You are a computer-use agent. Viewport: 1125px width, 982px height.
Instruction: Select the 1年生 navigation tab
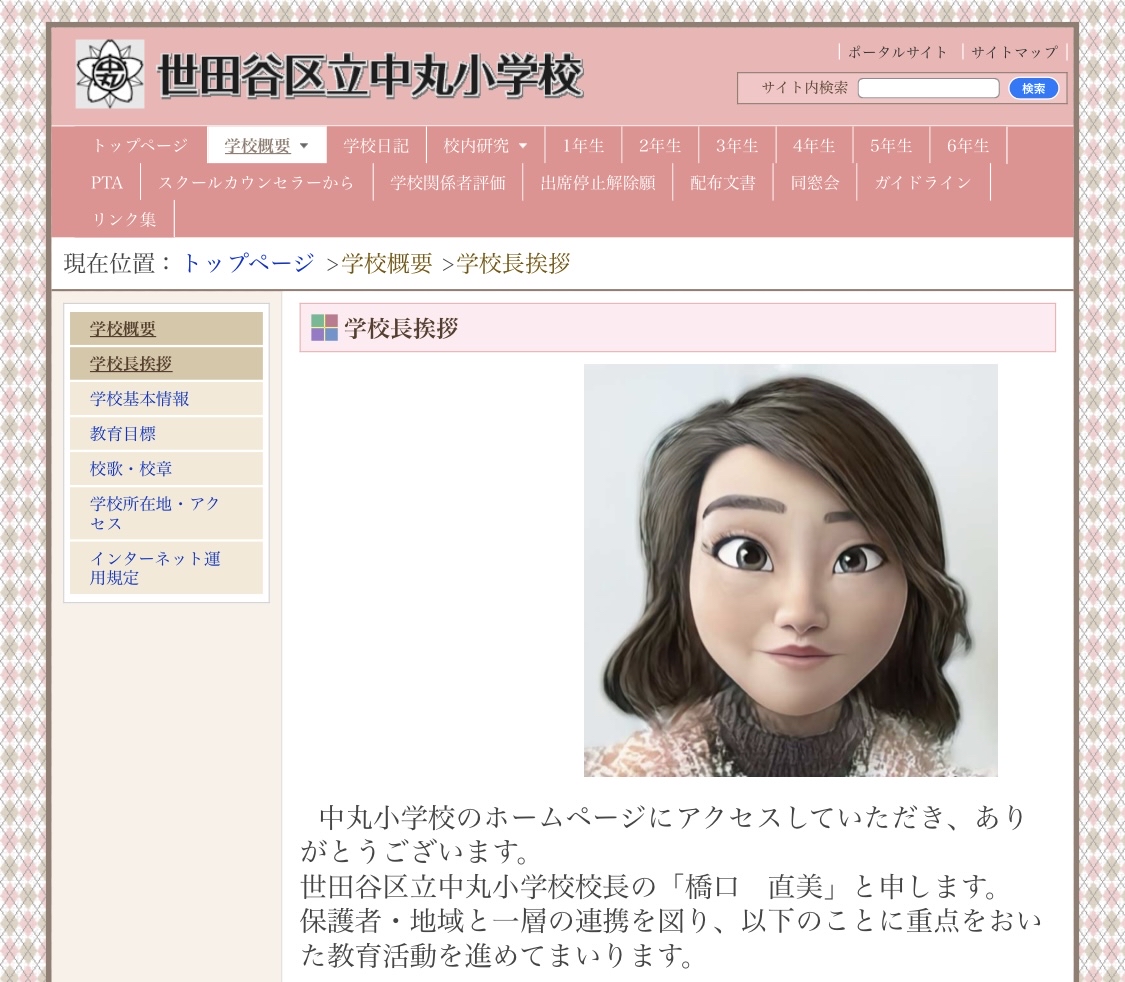coord(583,146)
